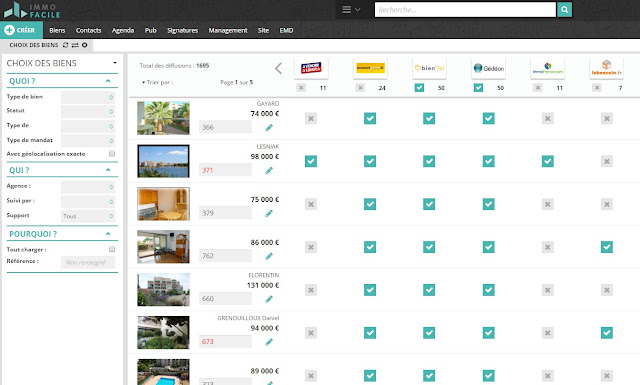Open the palm tree thumbnail of the GAYARD listing
Screen dimensions: 640x385
(x=163, y=118)
